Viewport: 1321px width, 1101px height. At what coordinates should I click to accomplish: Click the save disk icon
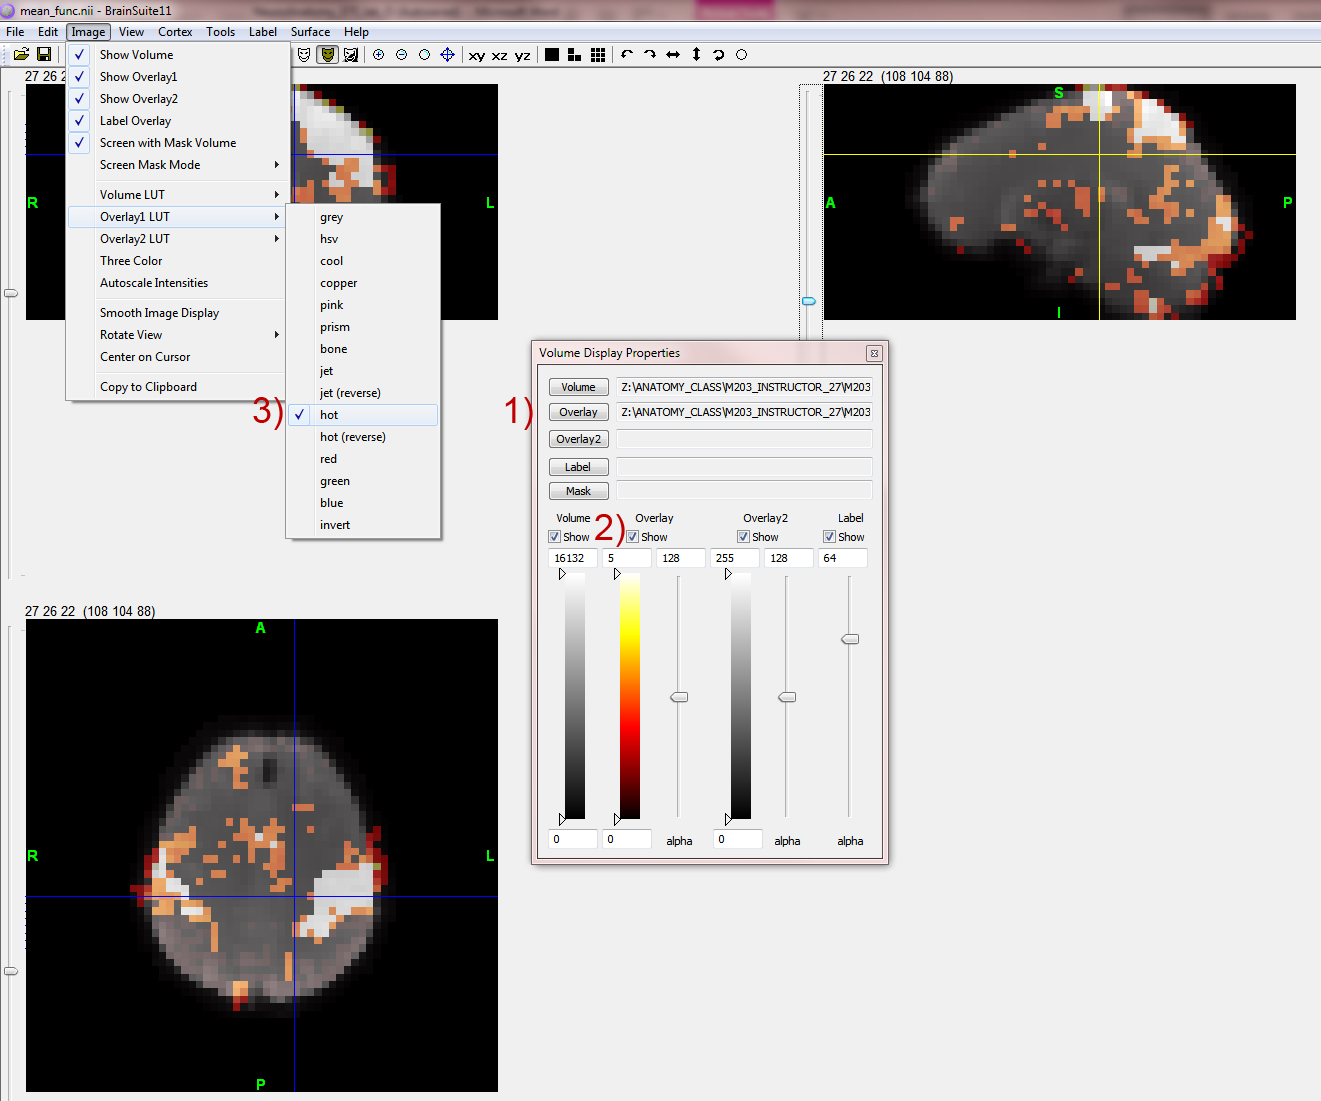(x=44, y=54)
